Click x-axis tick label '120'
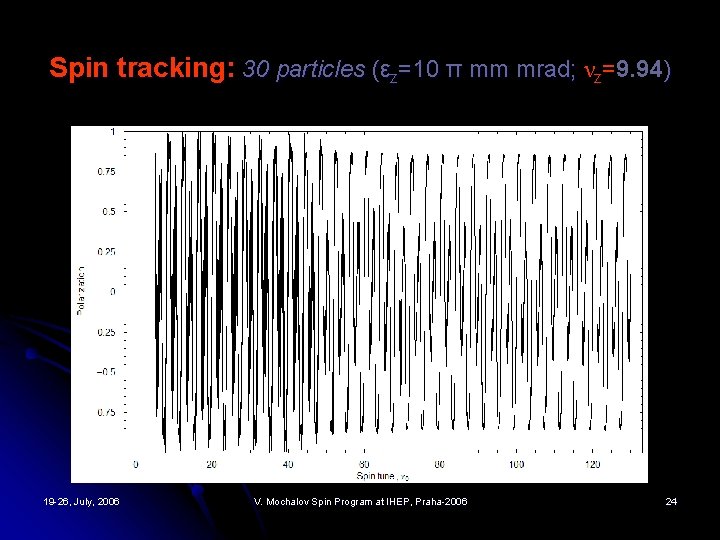This screenshot has width=720, height=540. [x=592, y=464]
